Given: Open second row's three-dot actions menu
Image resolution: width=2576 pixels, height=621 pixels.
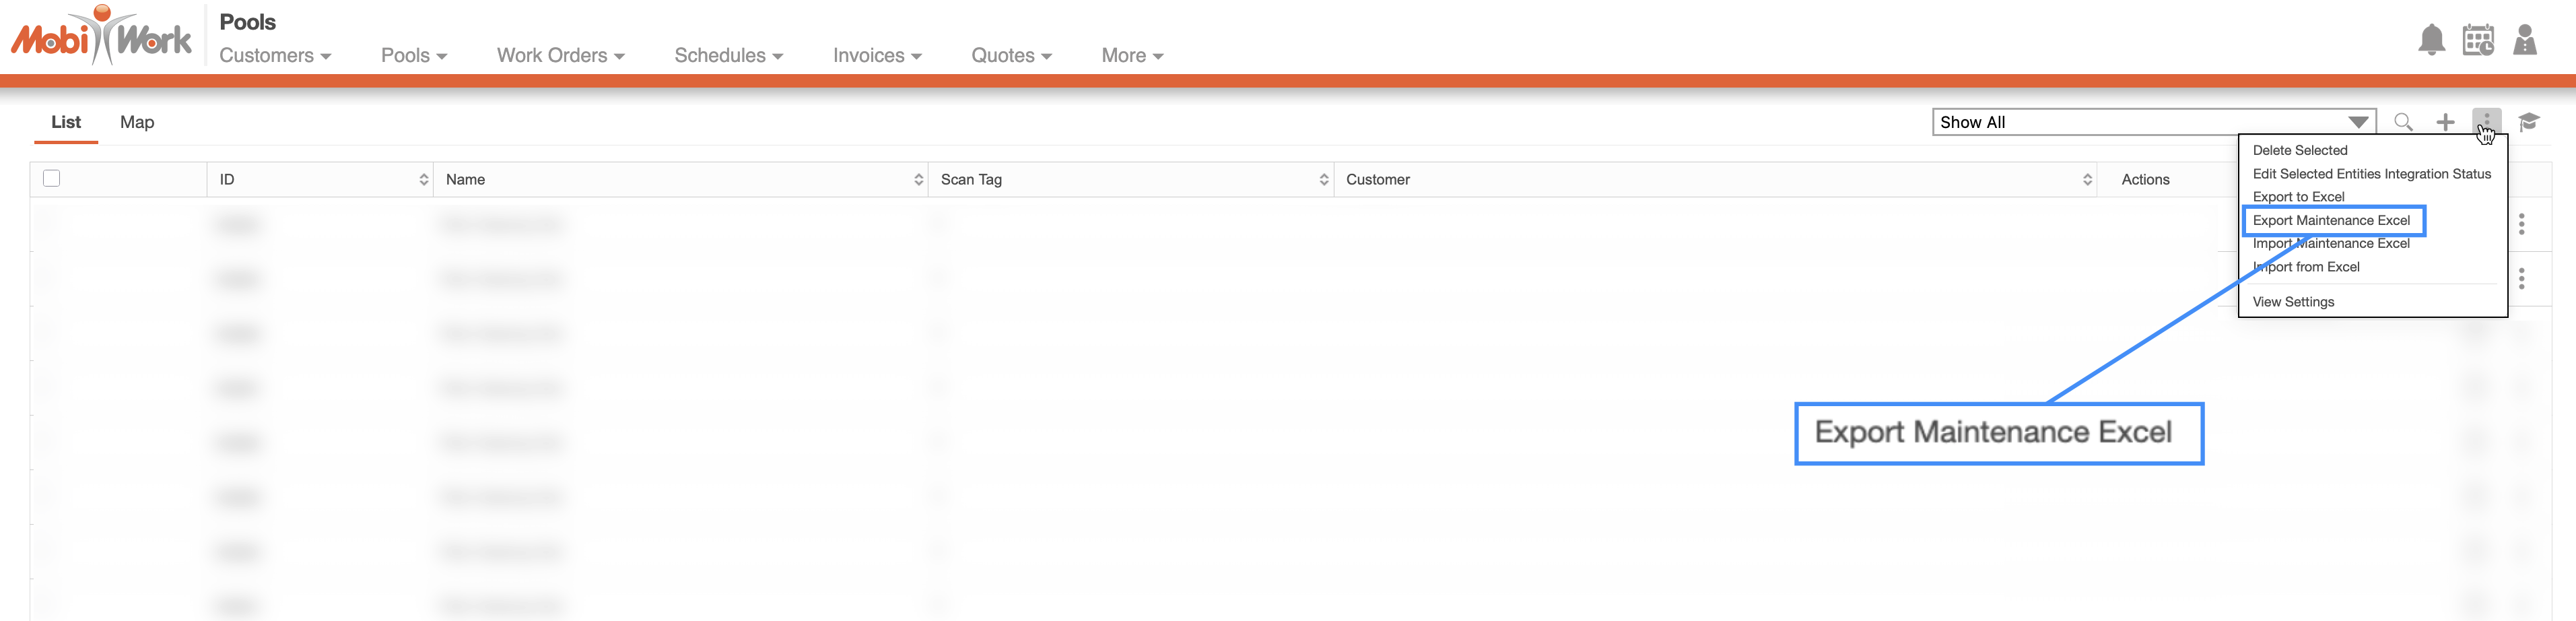Looking at the screenshot, I should tap(2521, 279).
